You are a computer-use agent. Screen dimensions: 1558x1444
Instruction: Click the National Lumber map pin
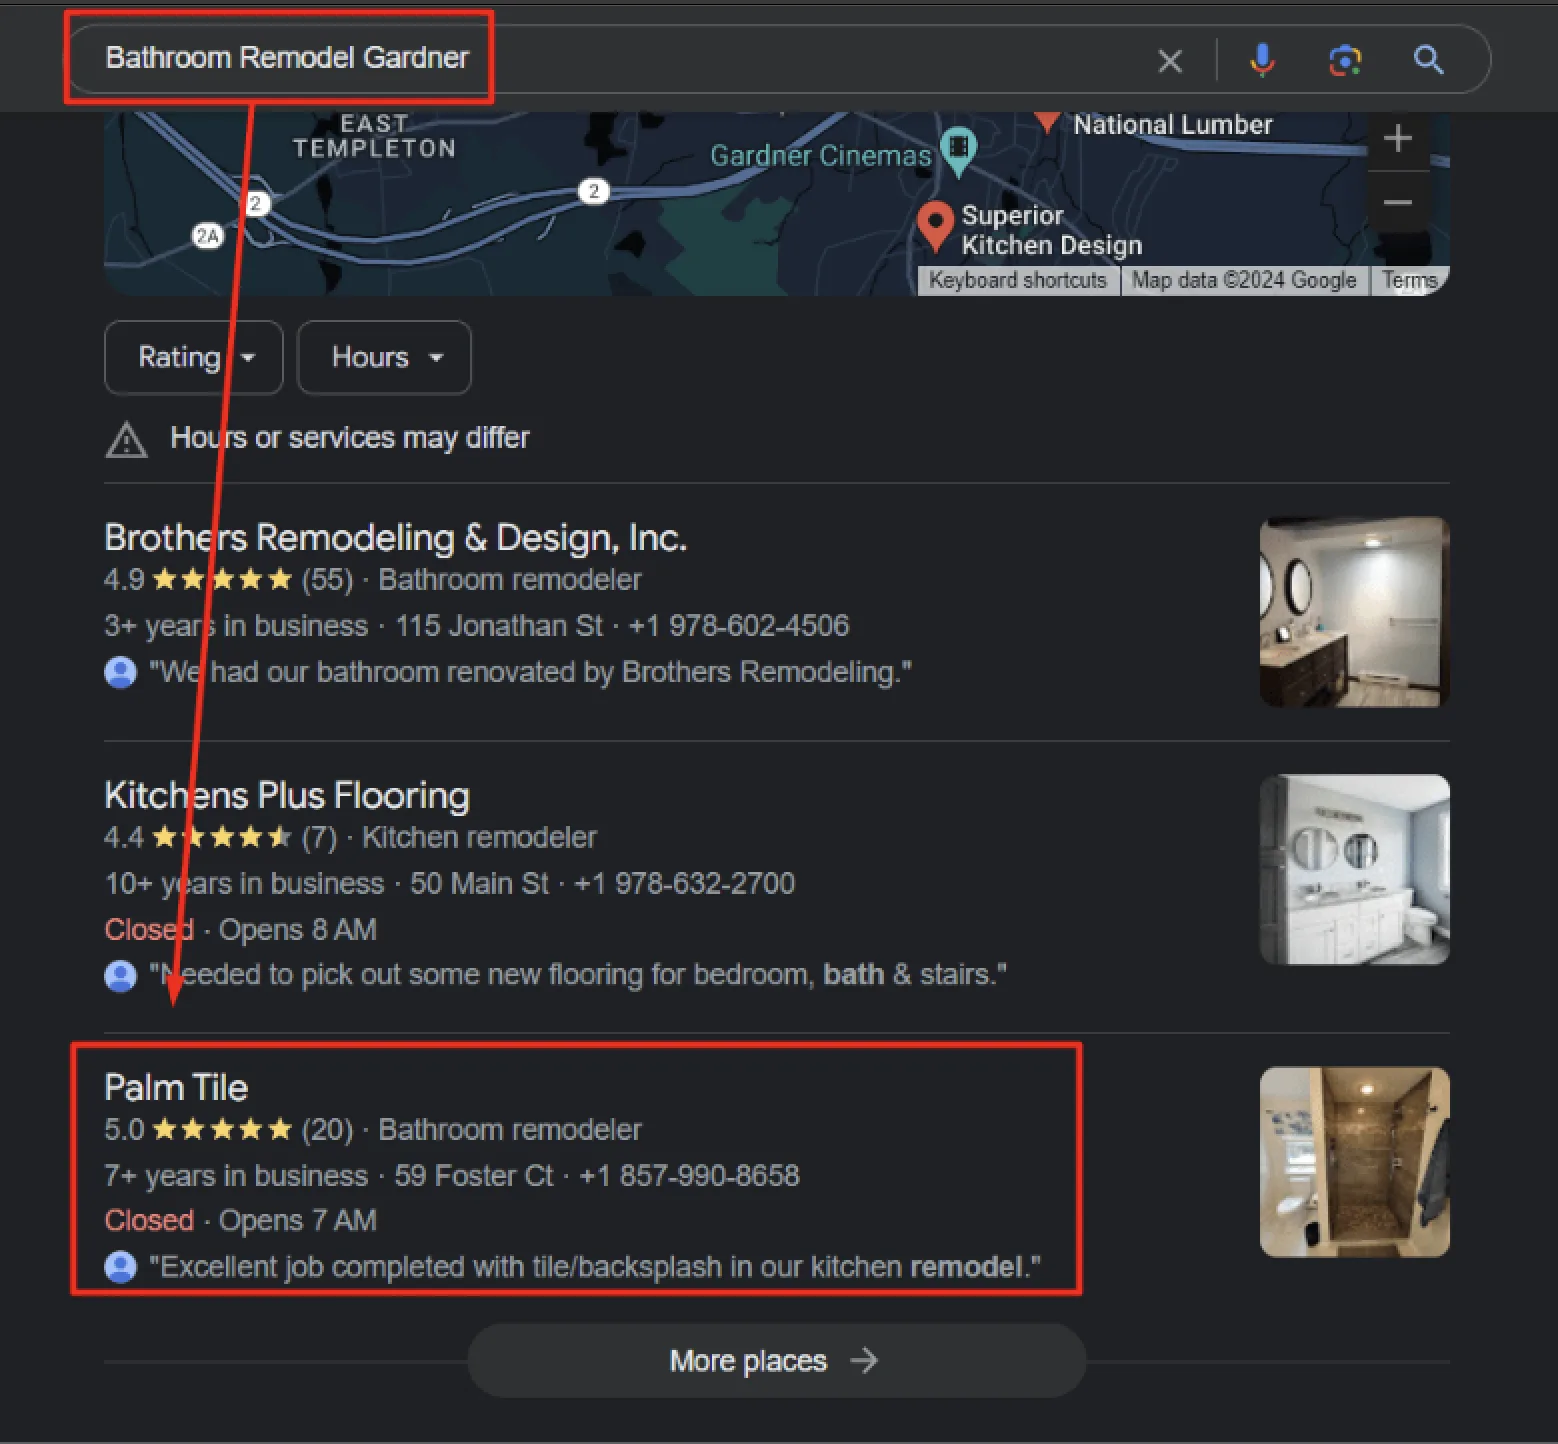(x=1046, y=121)
